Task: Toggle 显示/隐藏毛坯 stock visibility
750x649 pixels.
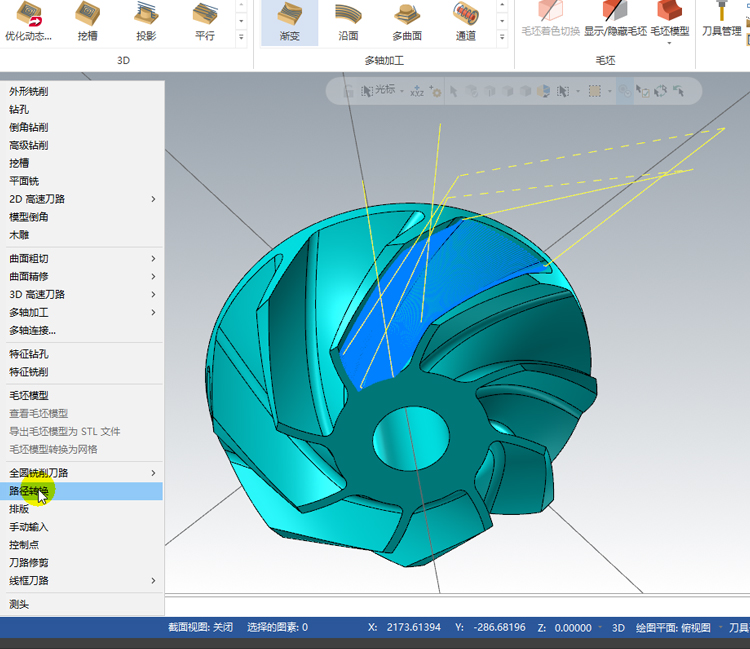Action: tap(615, 20)
